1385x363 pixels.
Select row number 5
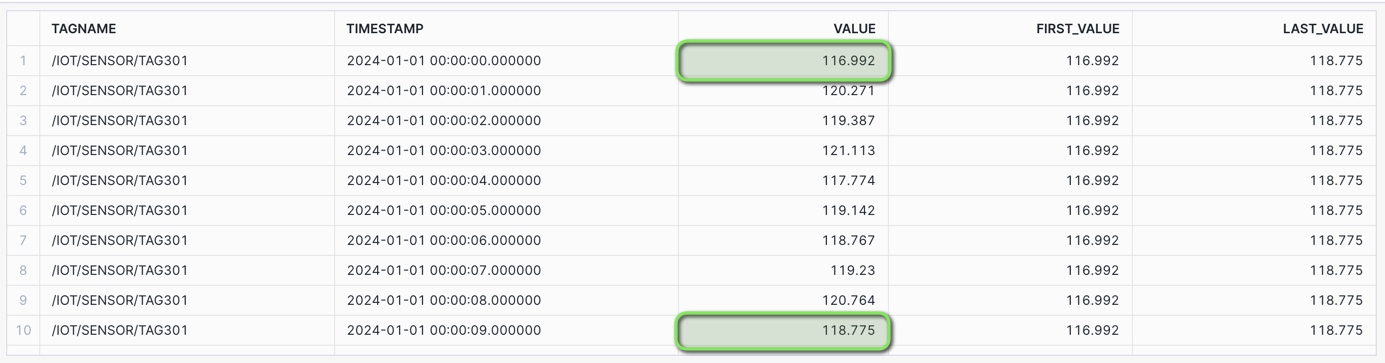coord(23,181)
